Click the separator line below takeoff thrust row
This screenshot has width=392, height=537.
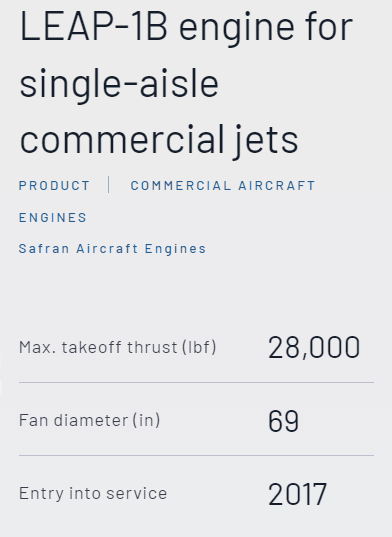tap(196, 382)
